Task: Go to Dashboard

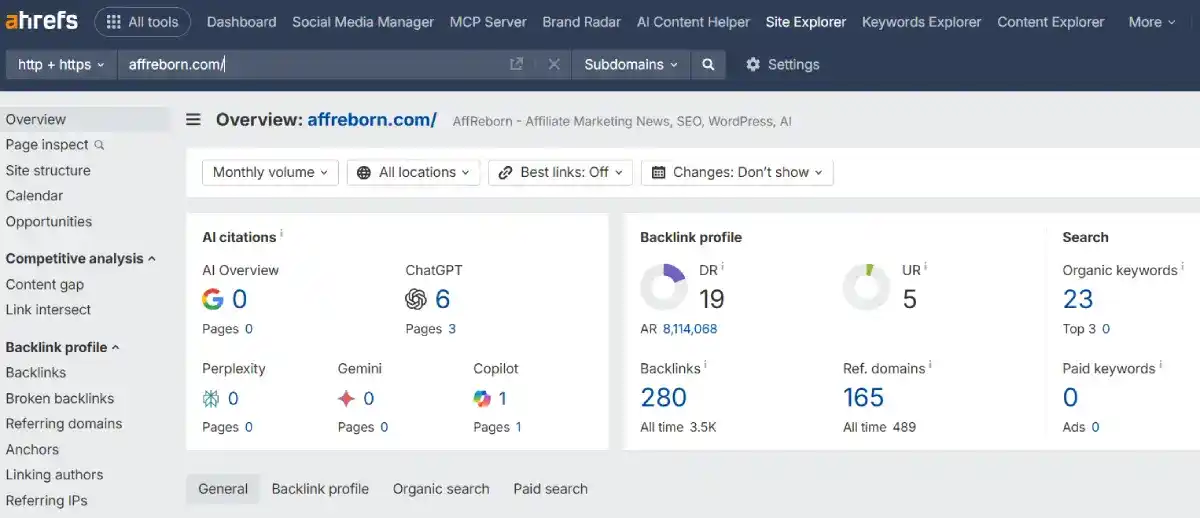Action: (x=241, y=22)
